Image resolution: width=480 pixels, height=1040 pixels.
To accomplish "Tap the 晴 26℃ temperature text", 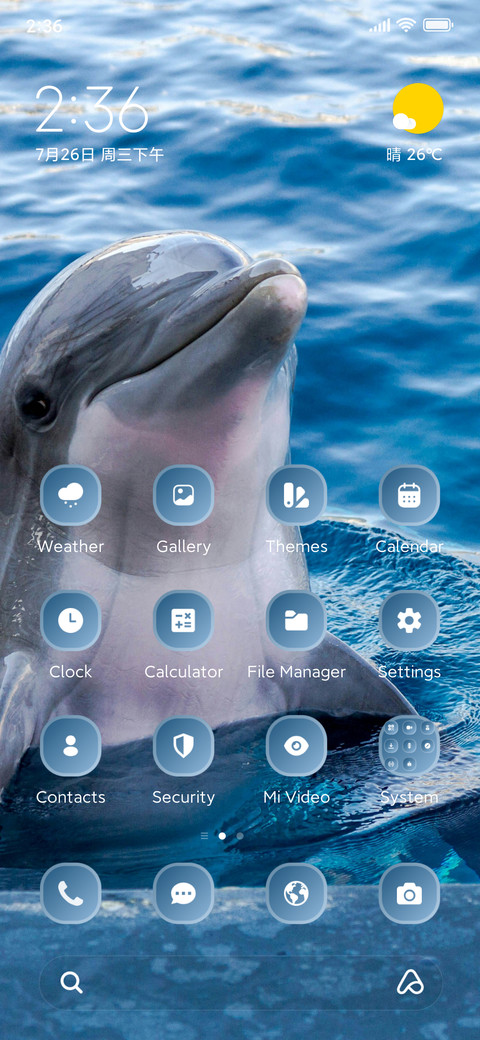I will pyautogui.click(x=414, y=155).
